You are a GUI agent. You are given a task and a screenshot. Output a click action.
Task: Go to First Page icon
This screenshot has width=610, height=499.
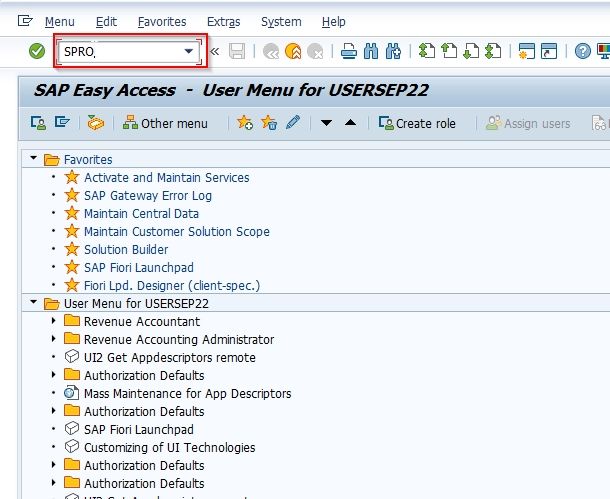(427, 51)
